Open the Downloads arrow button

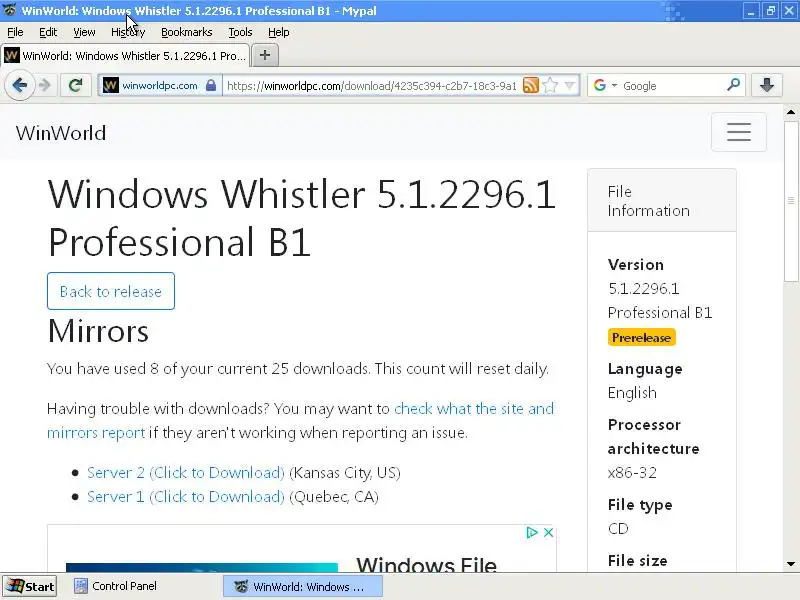tap(767, 85)
